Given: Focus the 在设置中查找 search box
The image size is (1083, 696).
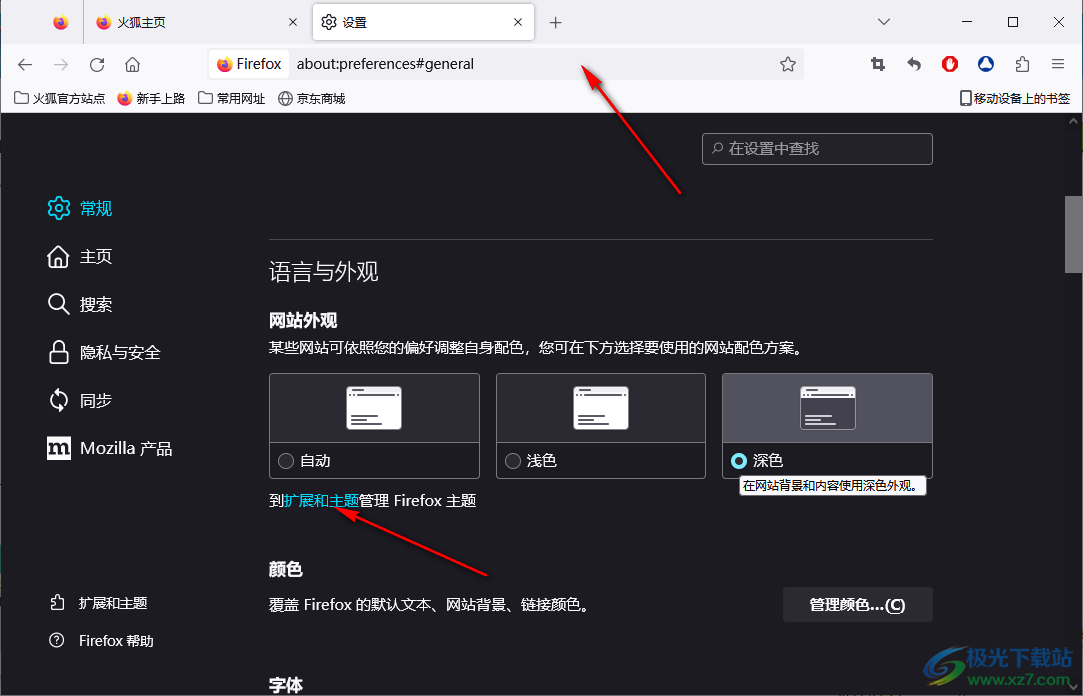Looking at the screenshot, I should pyautogui.click(x=817, y=149).
